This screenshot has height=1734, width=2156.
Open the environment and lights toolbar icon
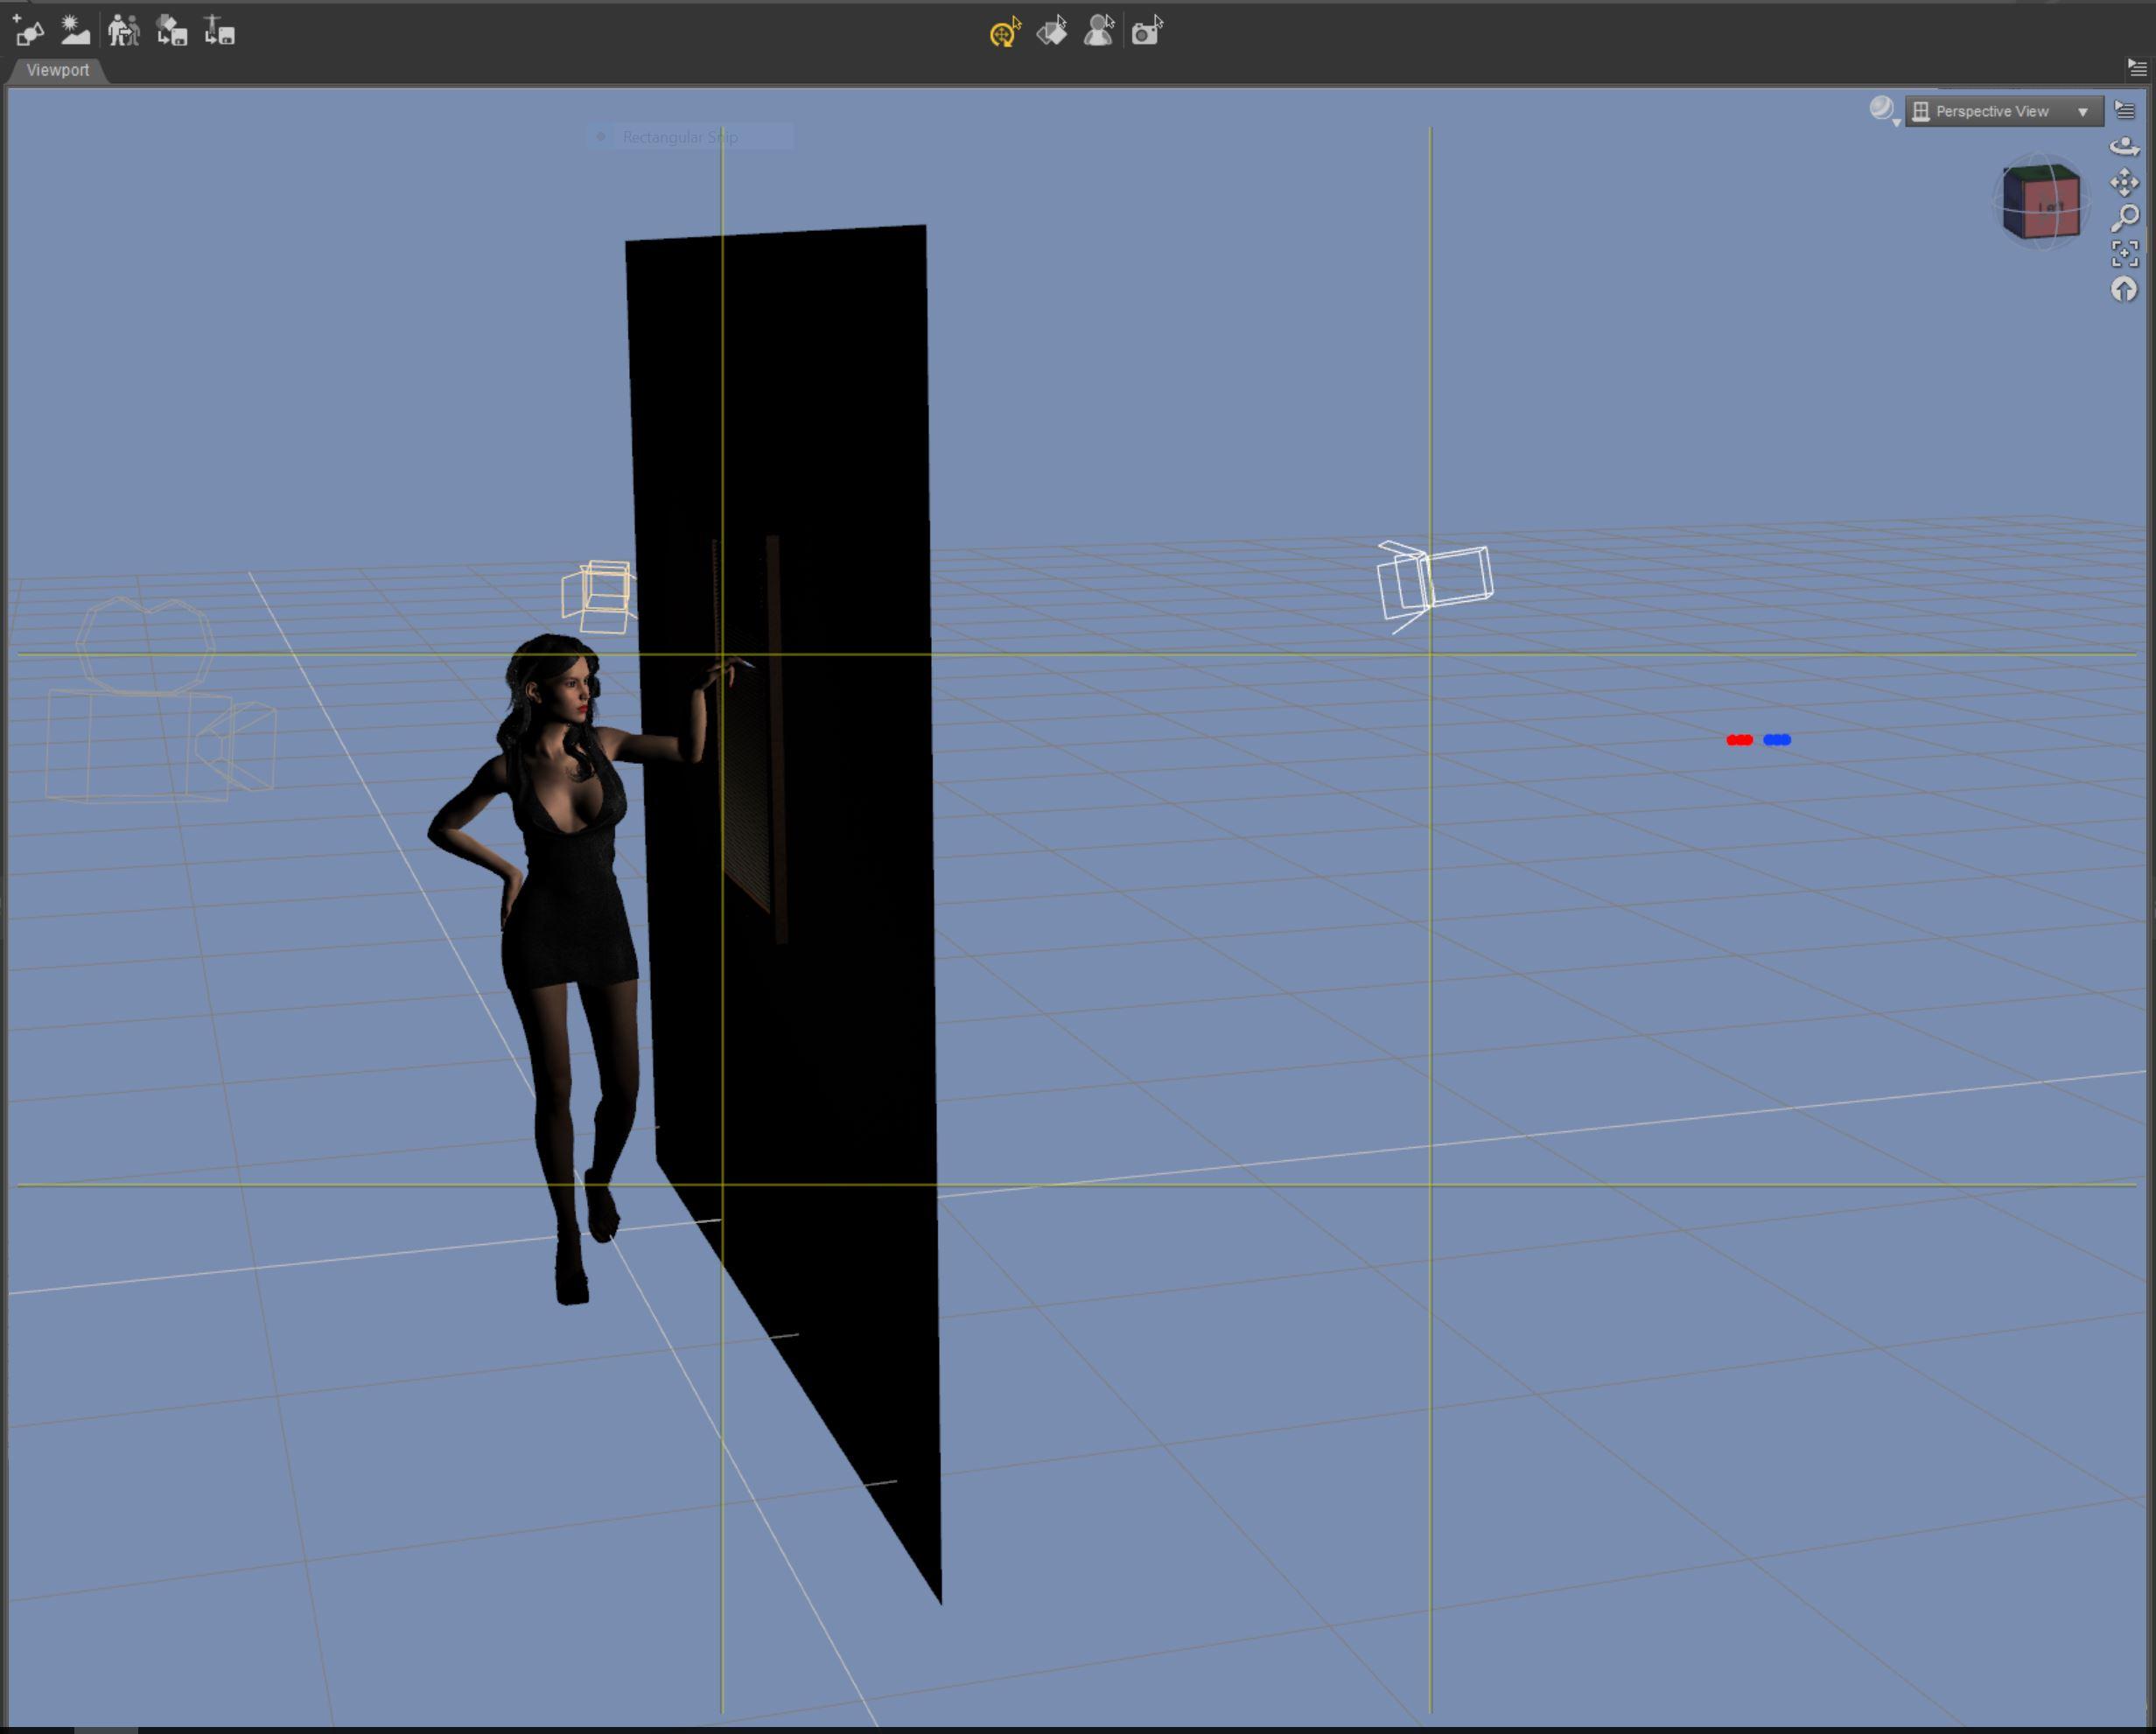74,31
